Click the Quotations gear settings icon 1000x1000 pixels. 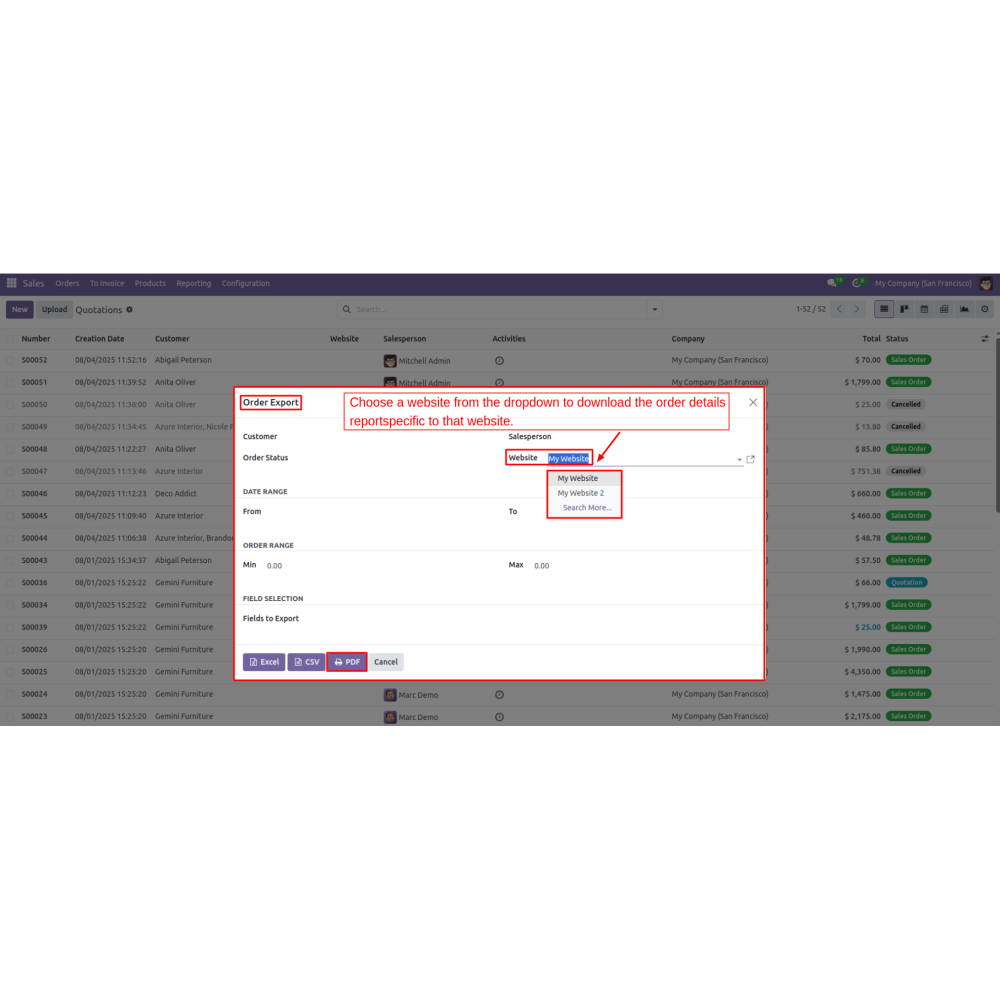click(x=130, y=309)
